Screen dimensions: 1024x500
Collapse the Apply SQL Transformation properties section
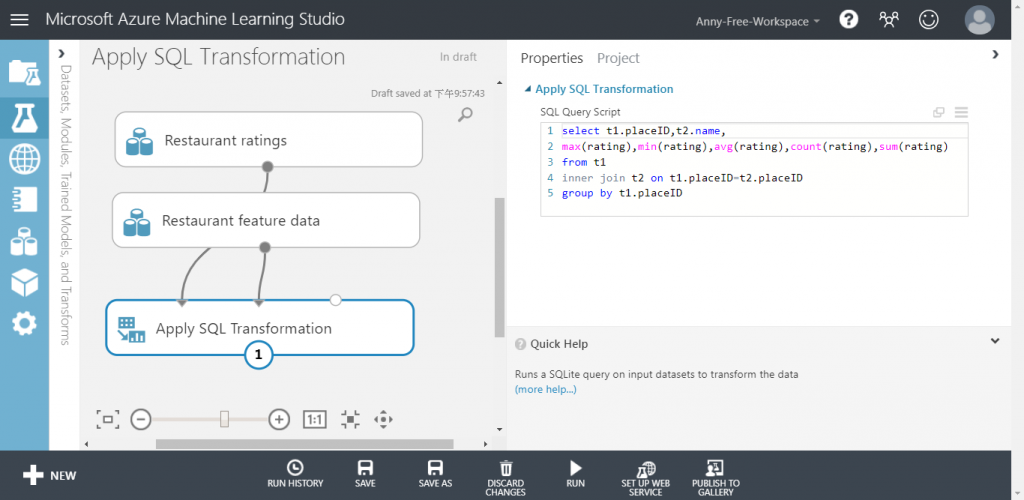point(528,89)
